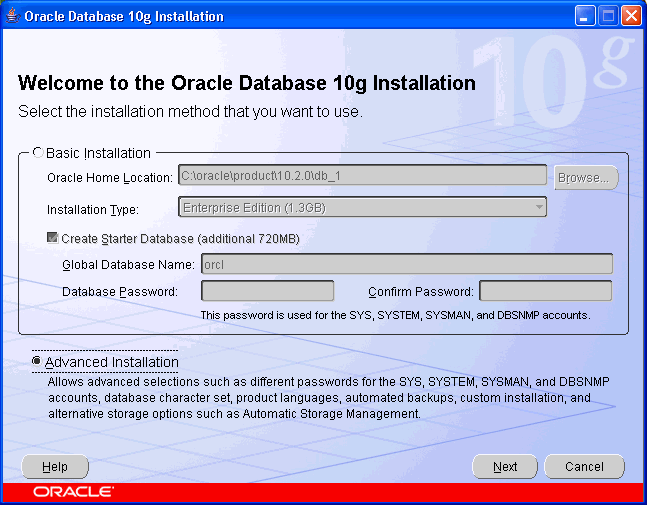Screen dimensions: 647x505
Task: Toggle the Create Starter Database checkbox
Action: tap(53, 239)
